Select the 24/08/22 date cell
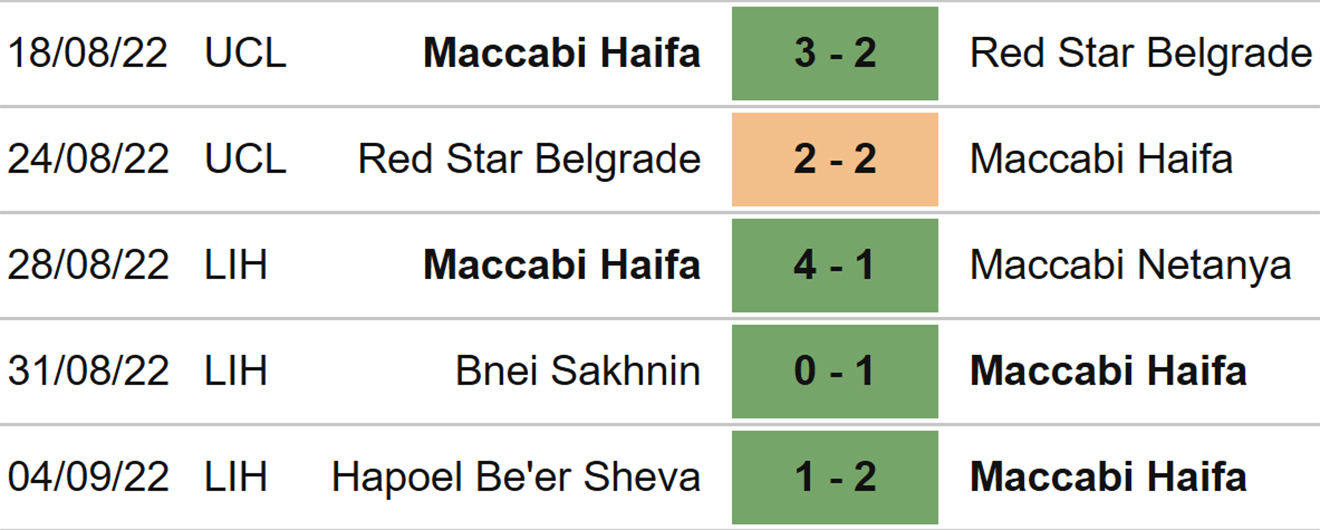The height and width of the screenshot is (530, 1320). (x=88, y=160)
